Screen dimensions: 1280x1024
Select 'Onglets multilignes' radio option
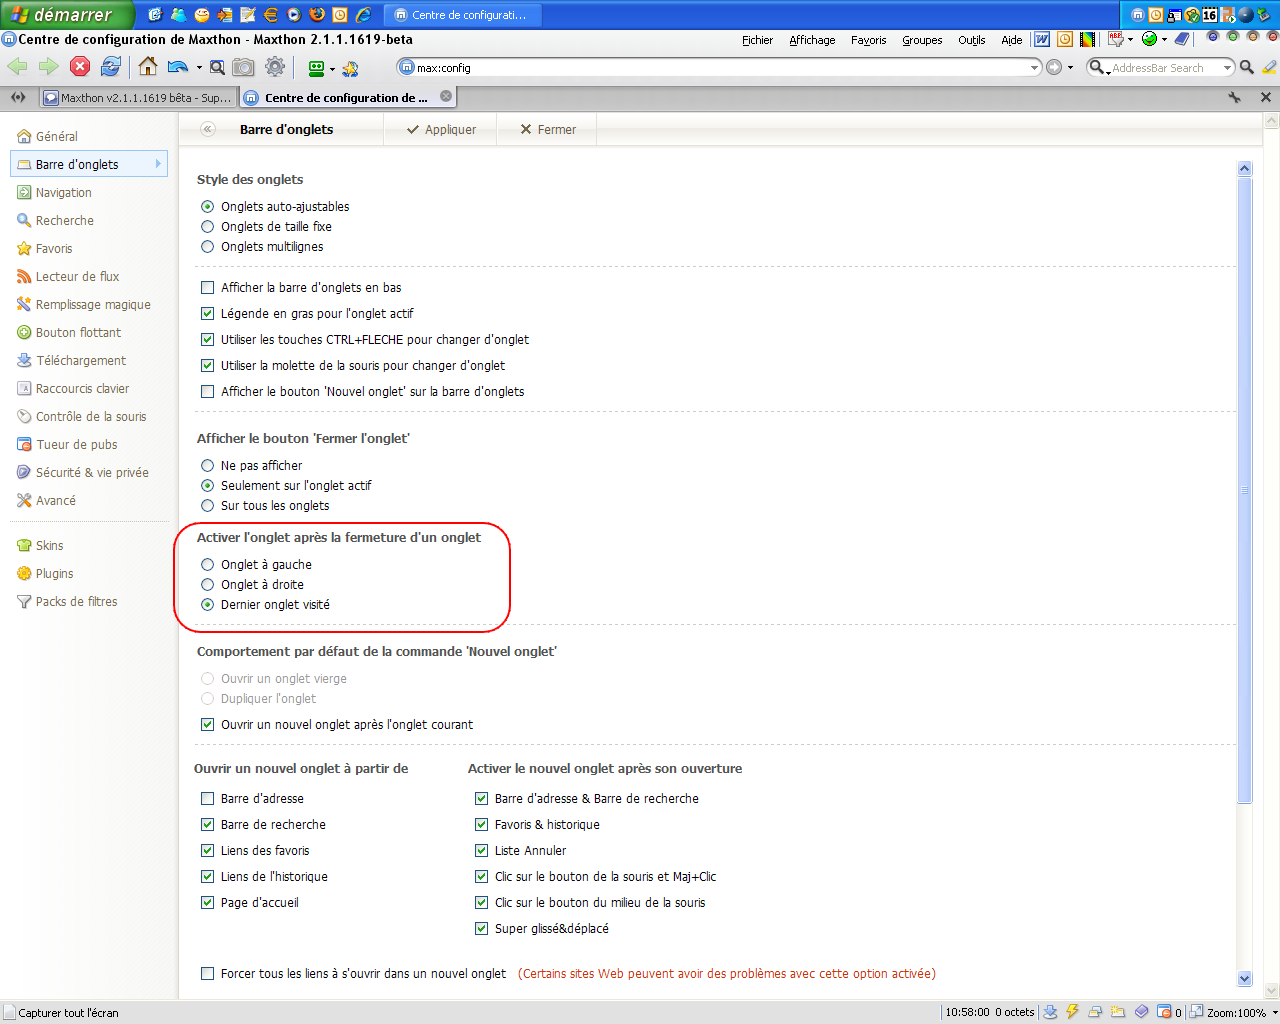208,247
